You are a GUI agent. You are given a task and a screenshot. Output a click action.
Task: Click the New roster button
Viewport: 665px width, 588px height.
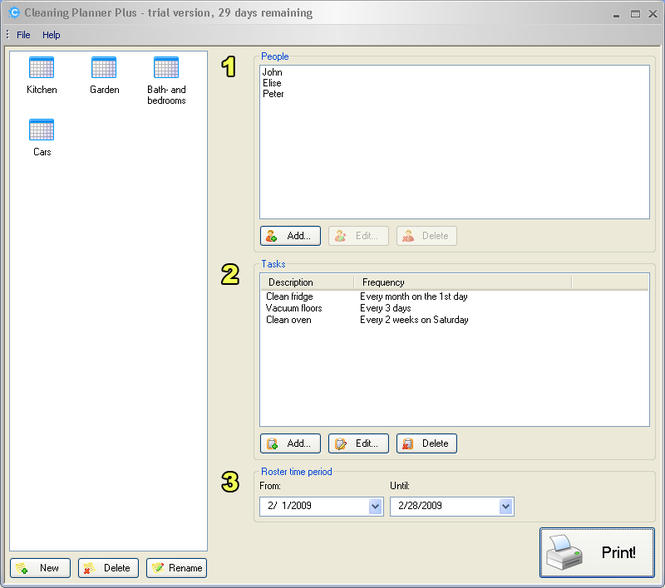pyautogui.click(x=40, y=568)
